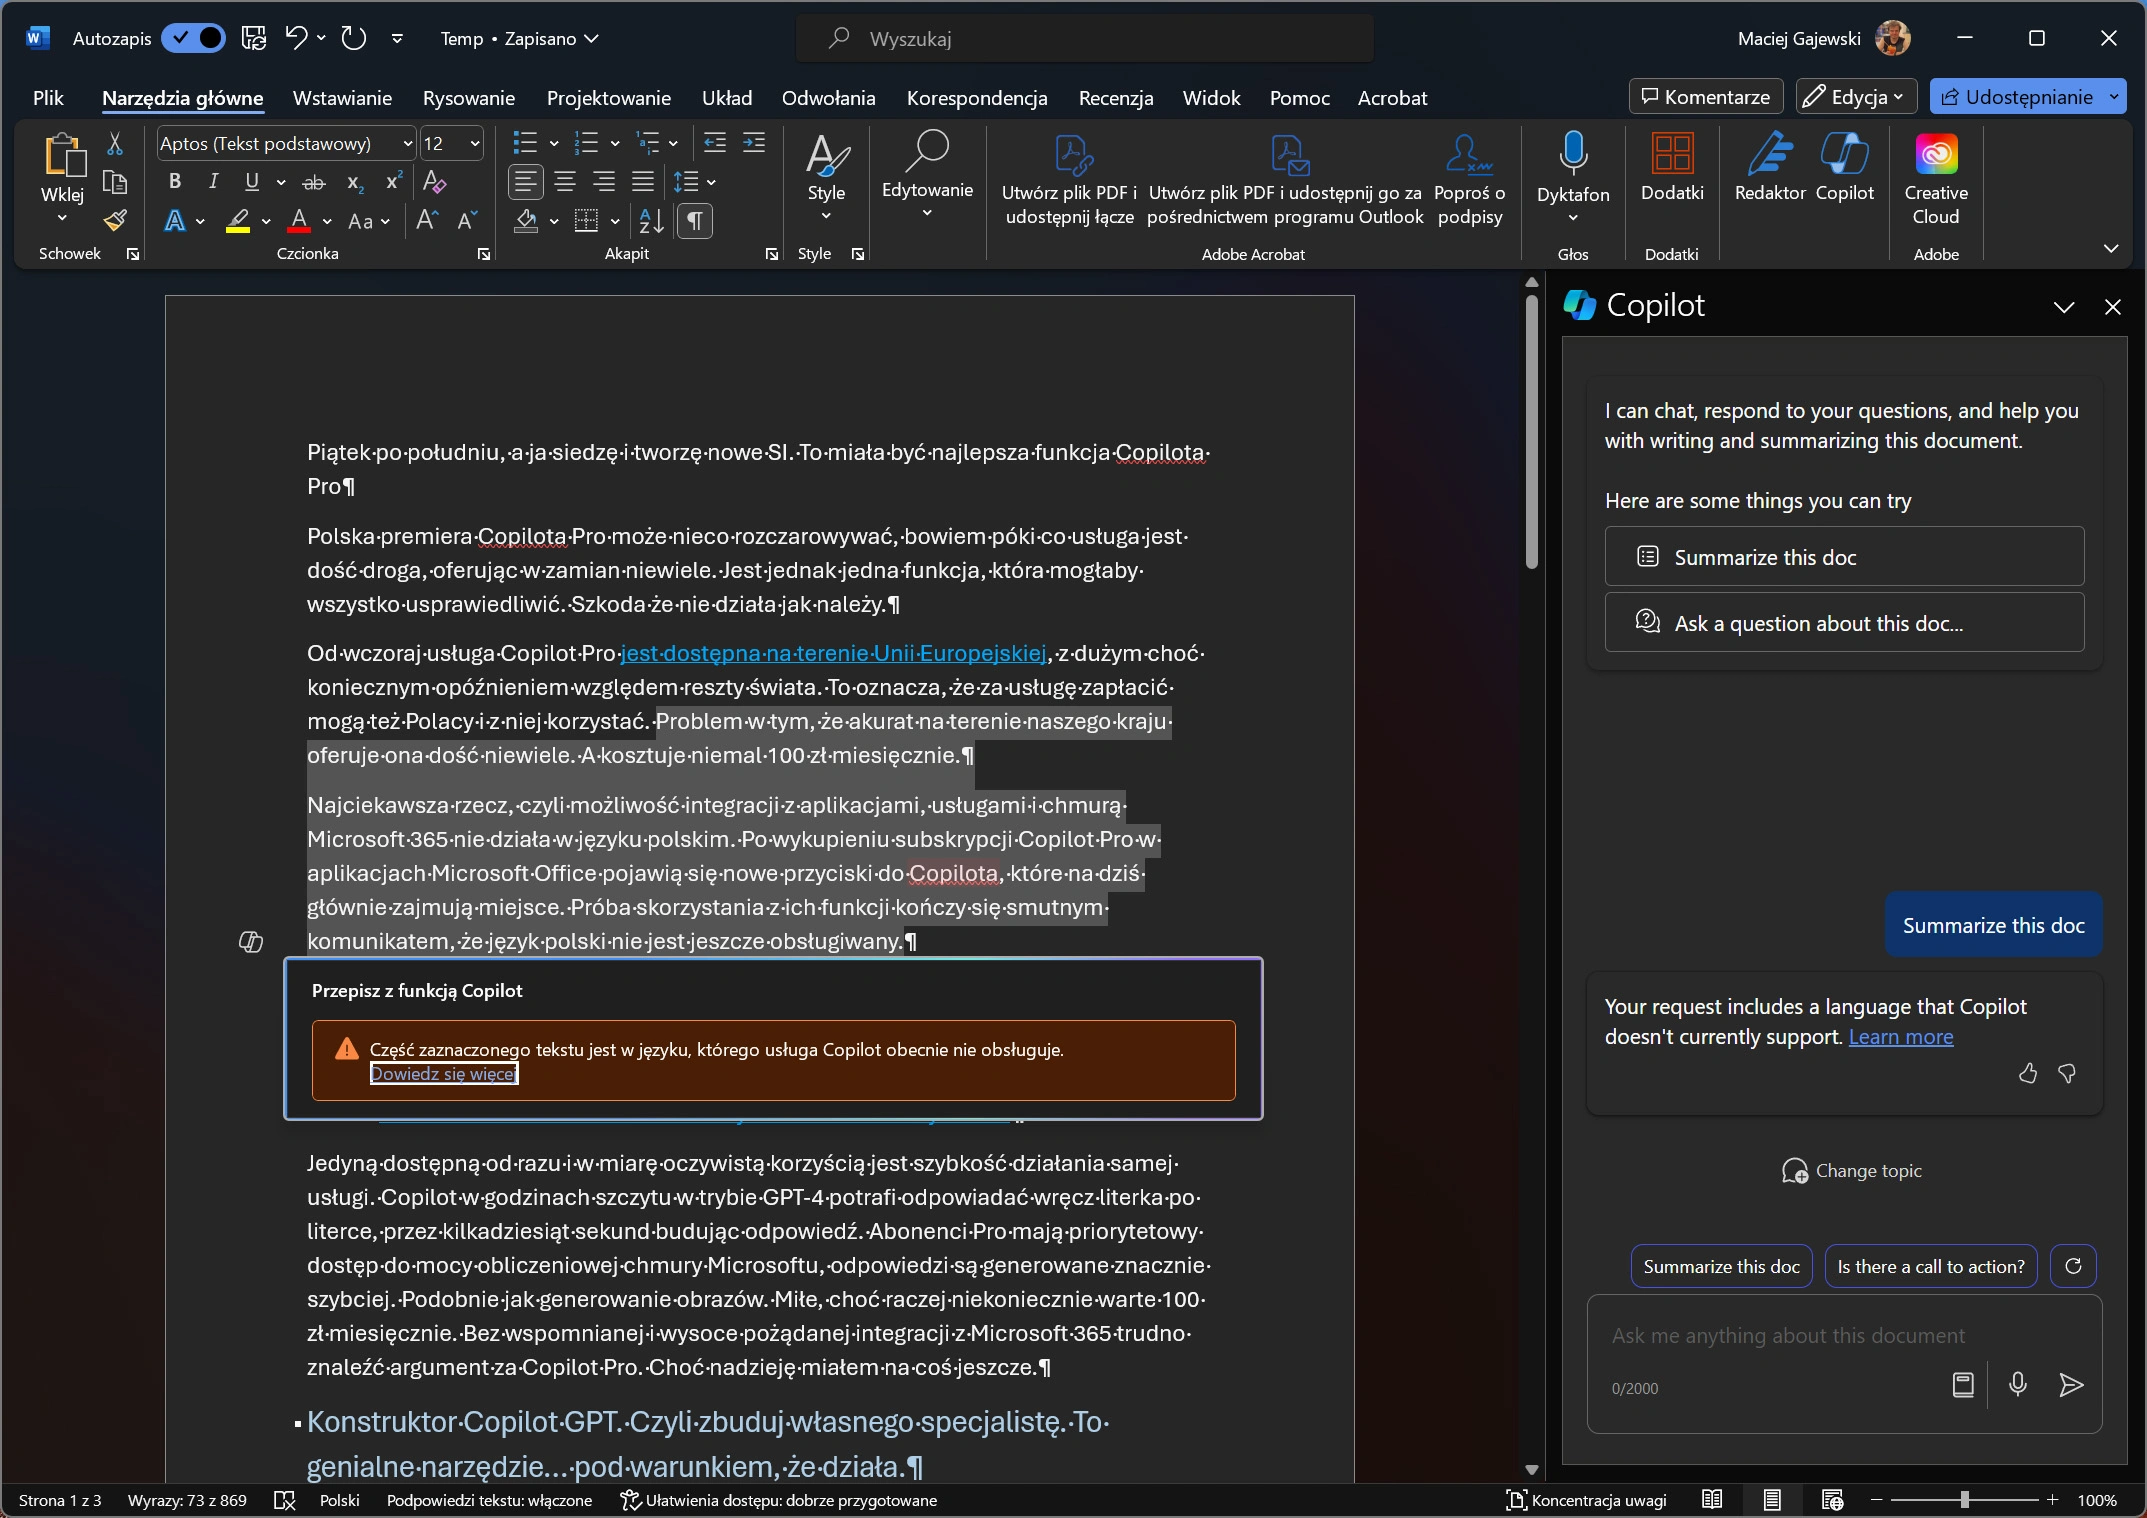Screen dimensions: 2147x1518
Task: Send the Copilot message
Action: [2071, 1384]
